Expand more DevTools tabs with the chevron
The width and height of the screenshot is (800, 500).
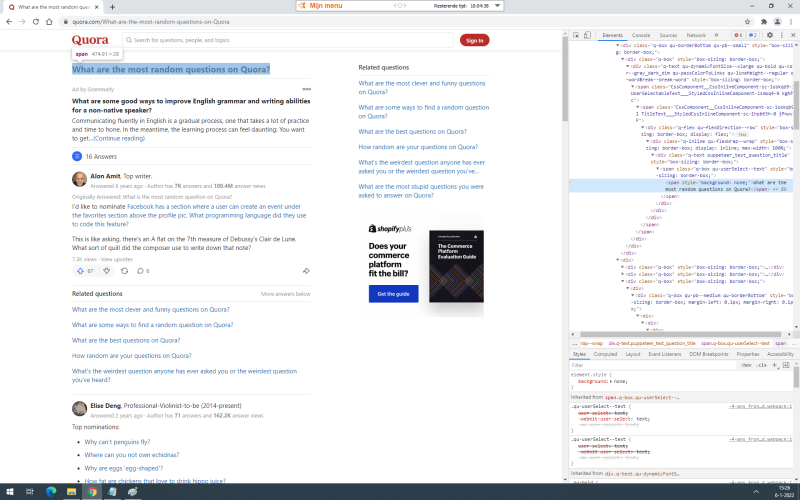(x=716, y=35)
